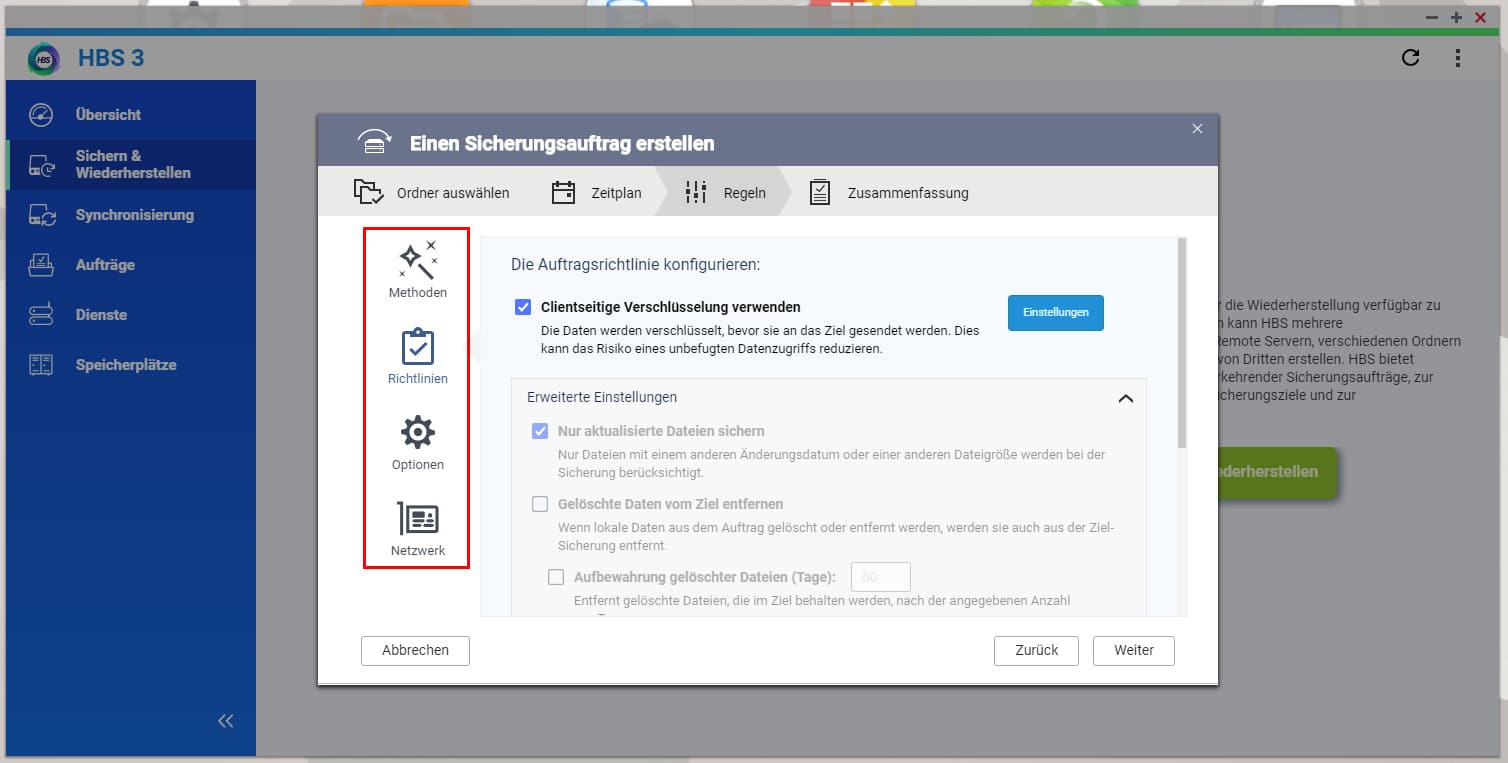Click the dialog title "Einen Sicherungsauftrag erstellen"
1508x763 pixels.
pyautogui.click(x=562, y=143)
